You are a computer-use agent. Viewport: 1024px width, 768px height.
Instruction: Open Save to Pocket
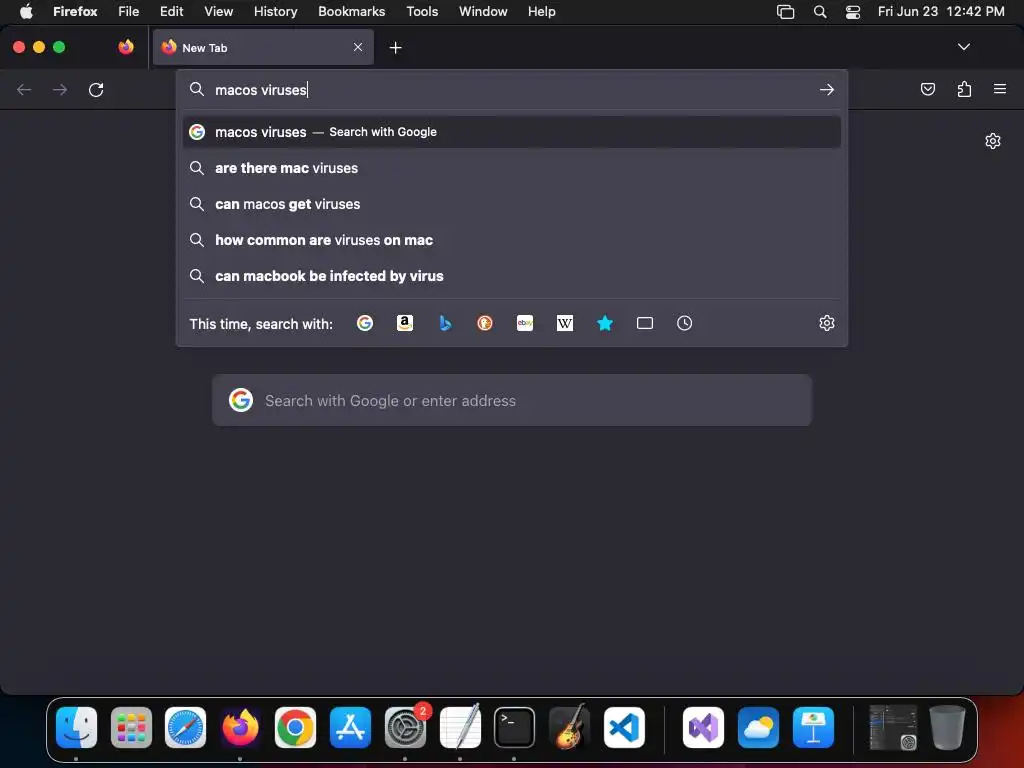click(x=927, y=89)
